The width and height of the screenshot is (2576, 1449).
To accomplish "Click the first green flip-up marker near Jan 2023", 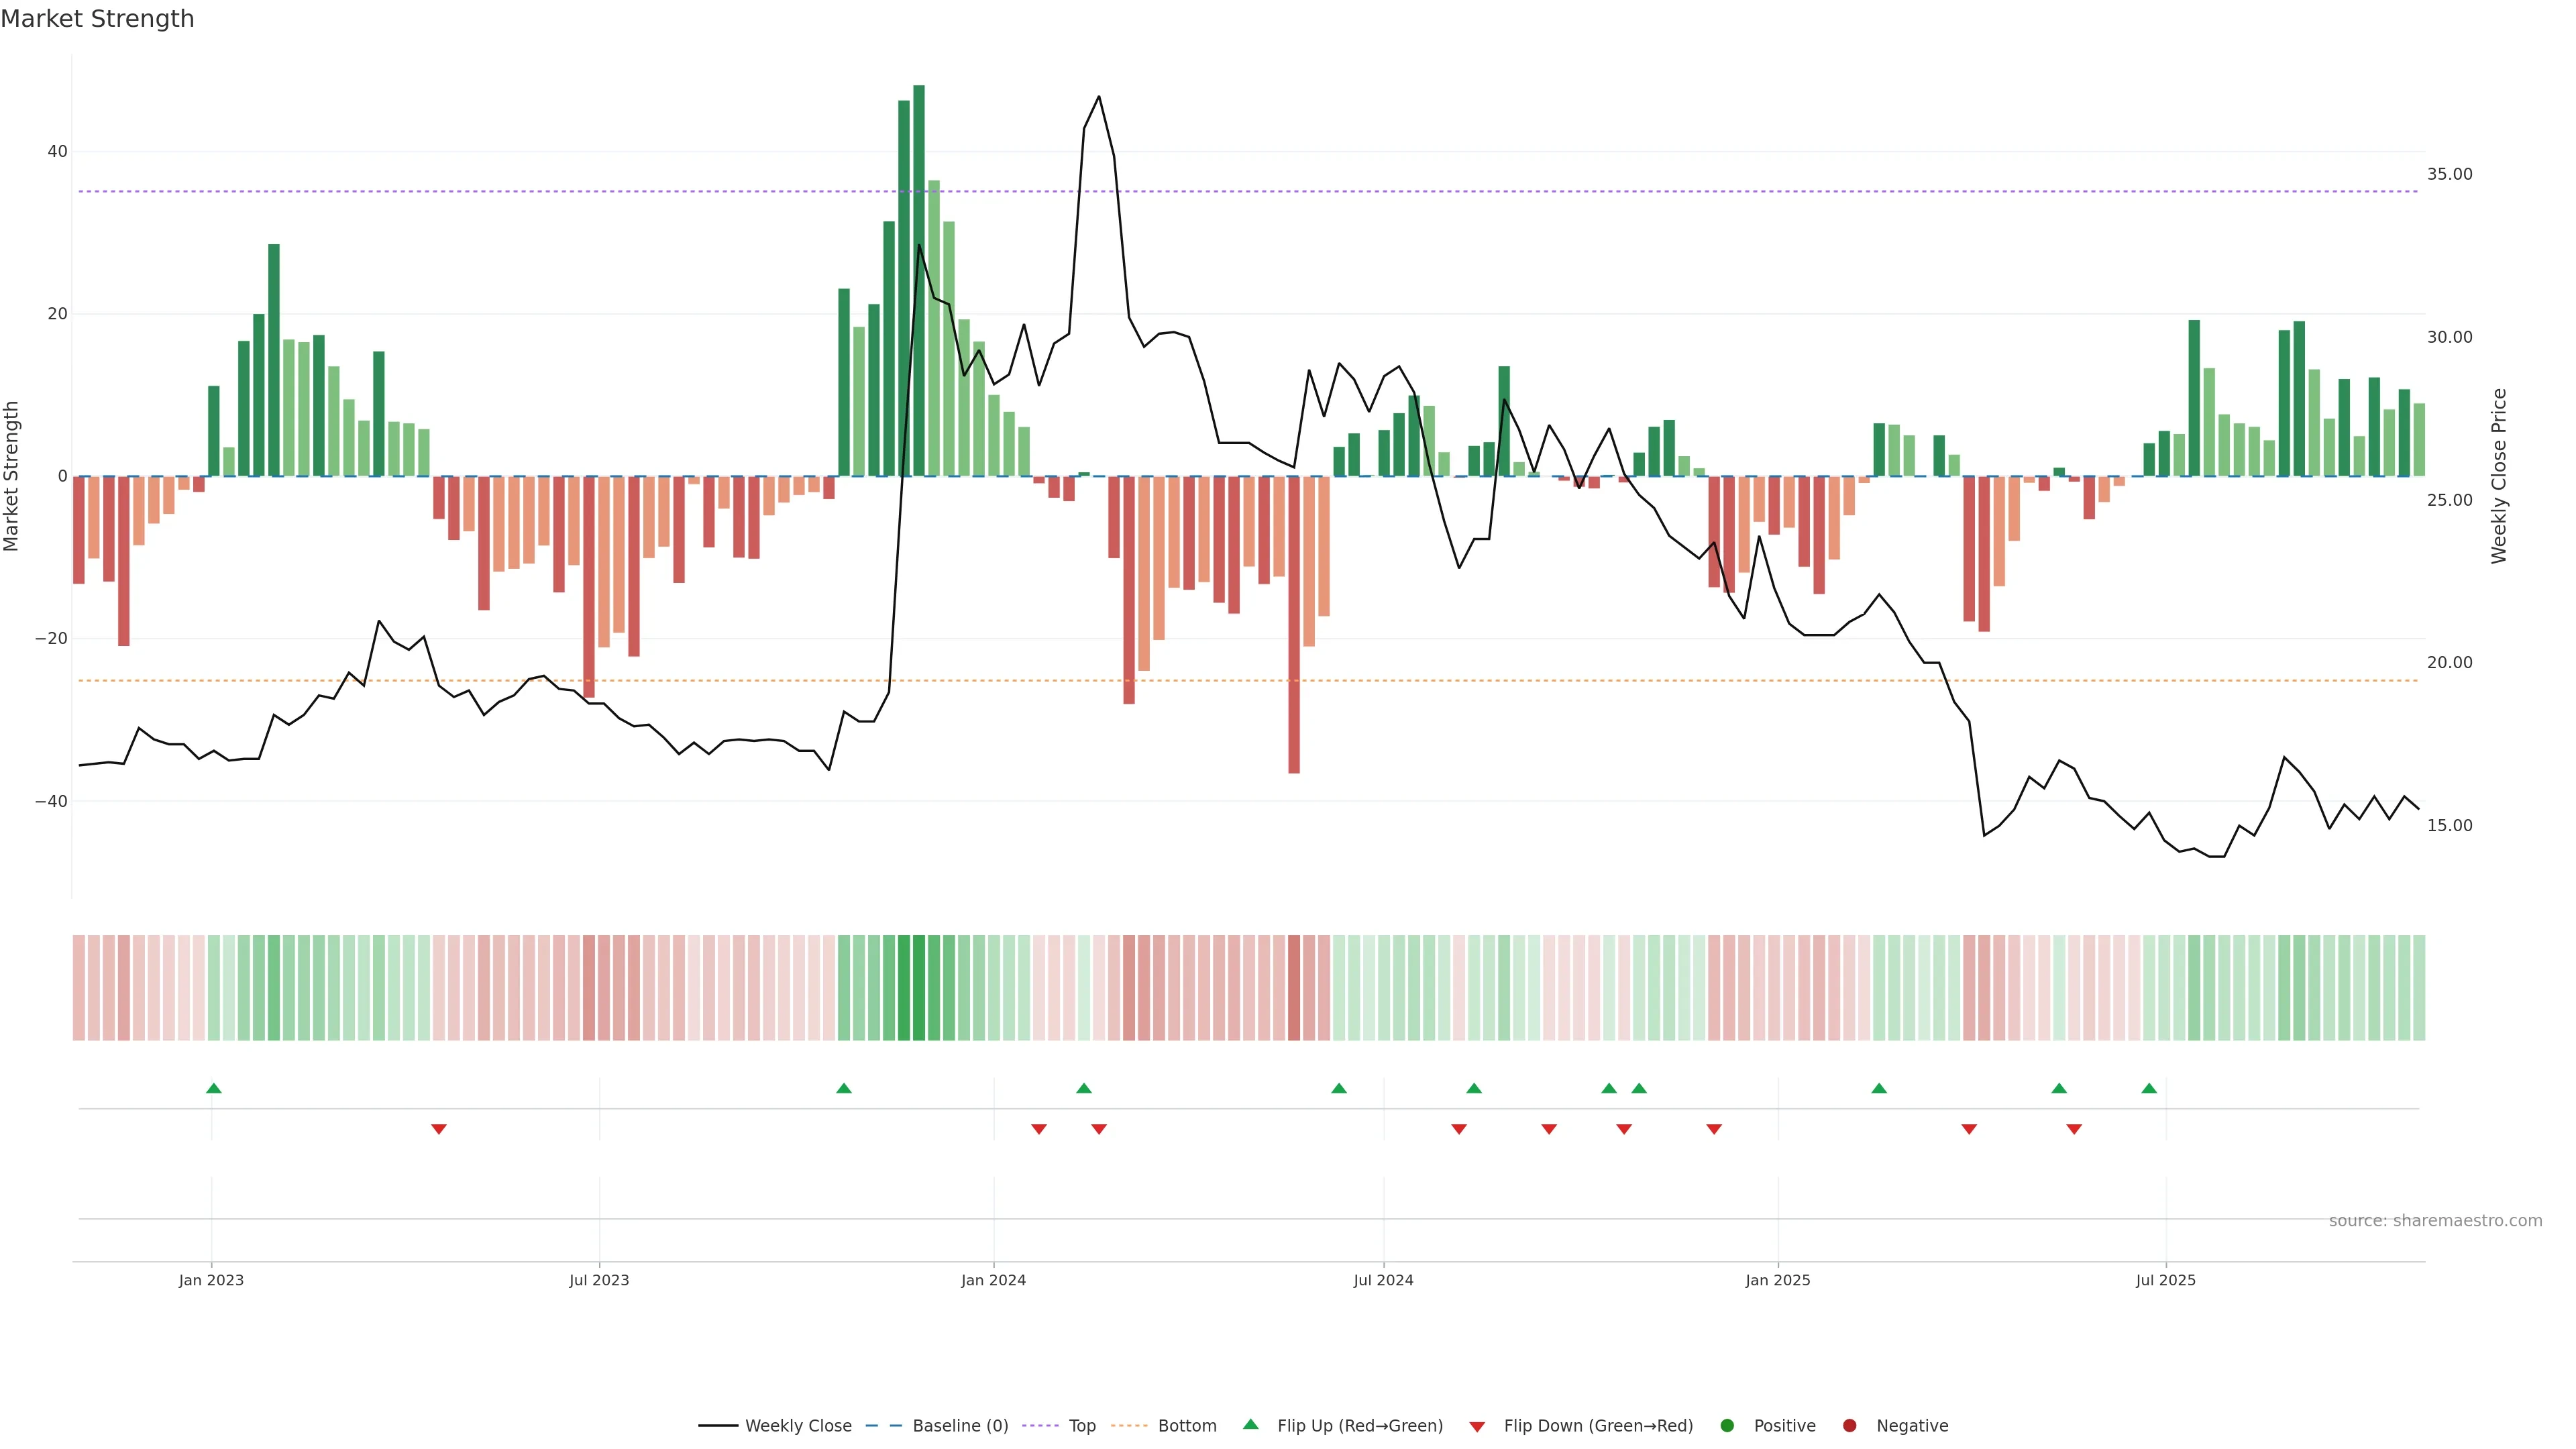I will (x=213, y=1088).
